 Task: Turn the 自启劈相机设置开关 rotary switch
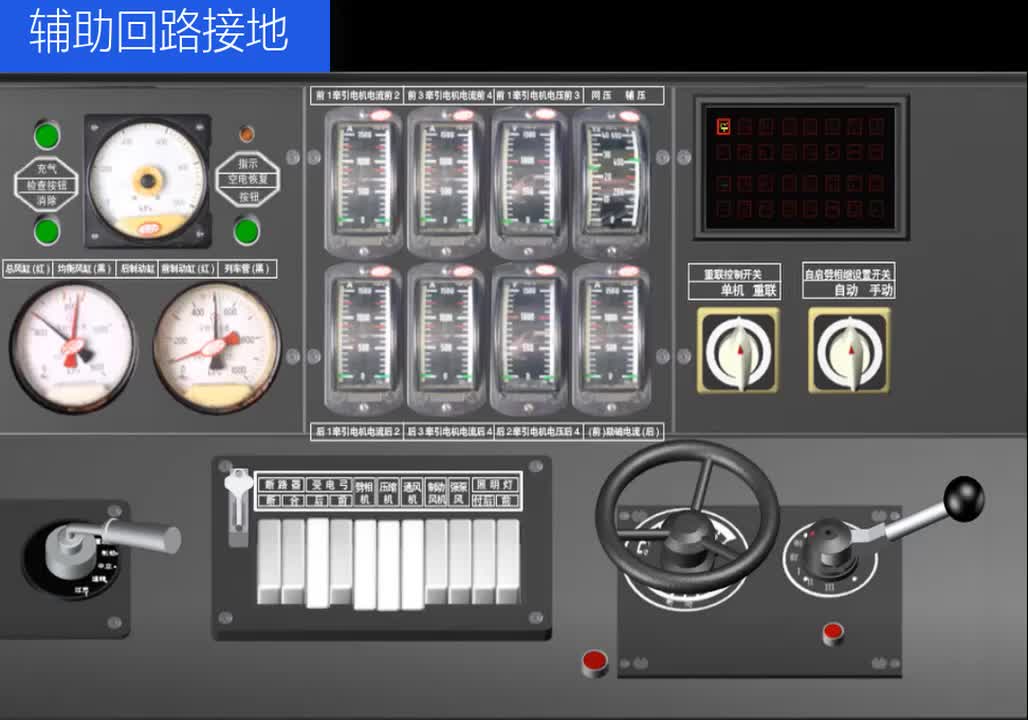[850, 351]
